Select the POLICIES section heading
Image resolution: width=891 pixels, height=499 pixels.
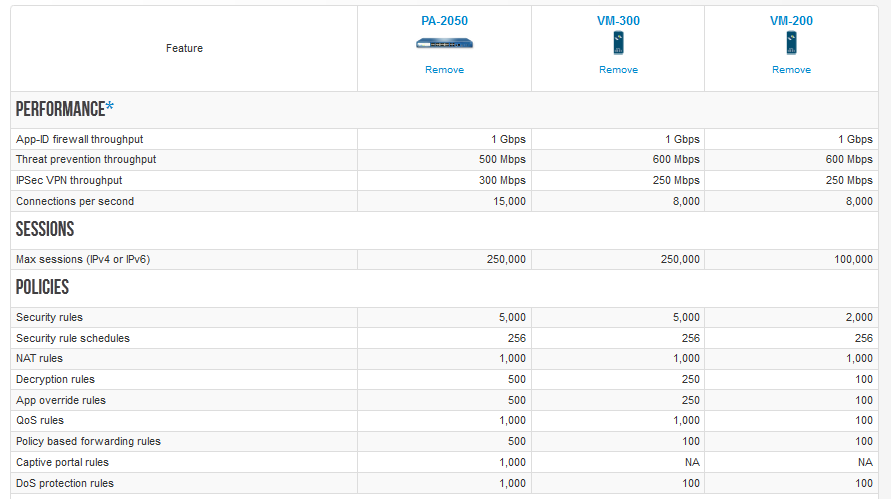click(42, 287)
